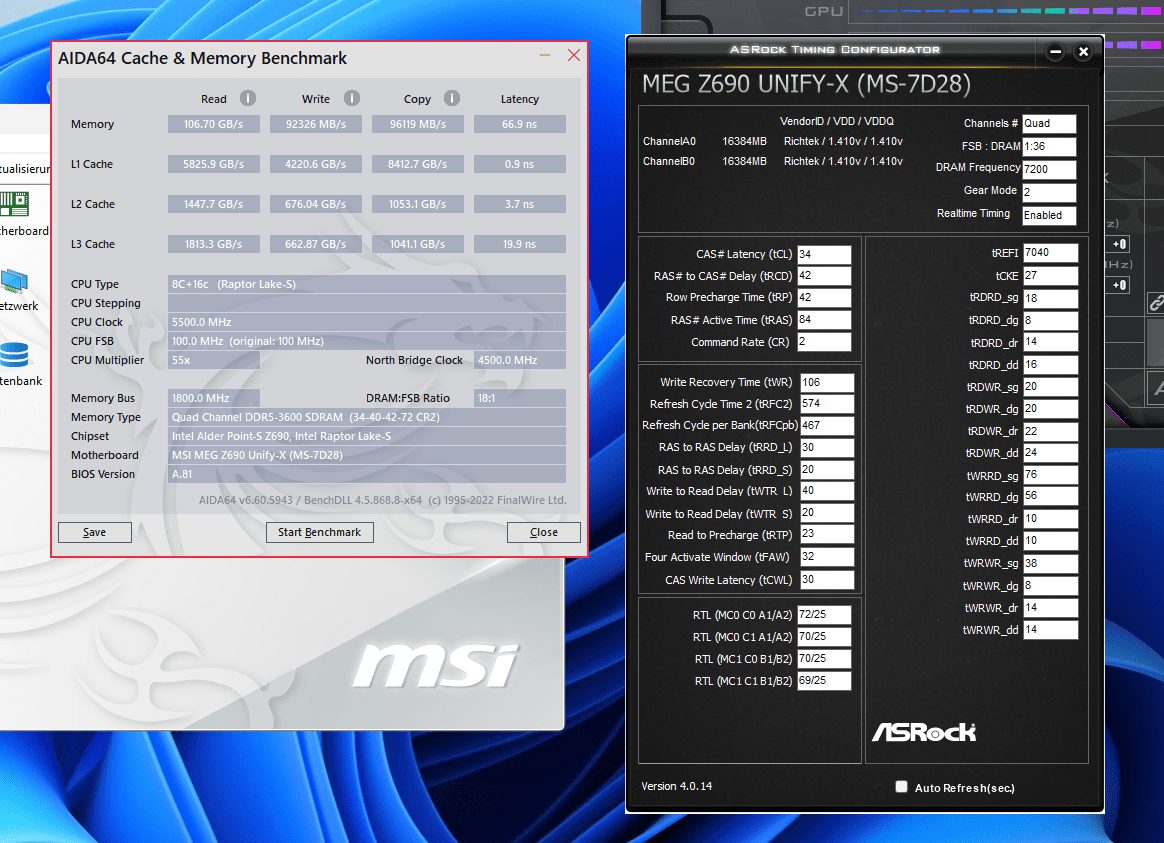Click the DRAM:FSB Ratio value 18:1
Image resolution: width=1164 pixels, height=843 pixels.
coord(520,398)
